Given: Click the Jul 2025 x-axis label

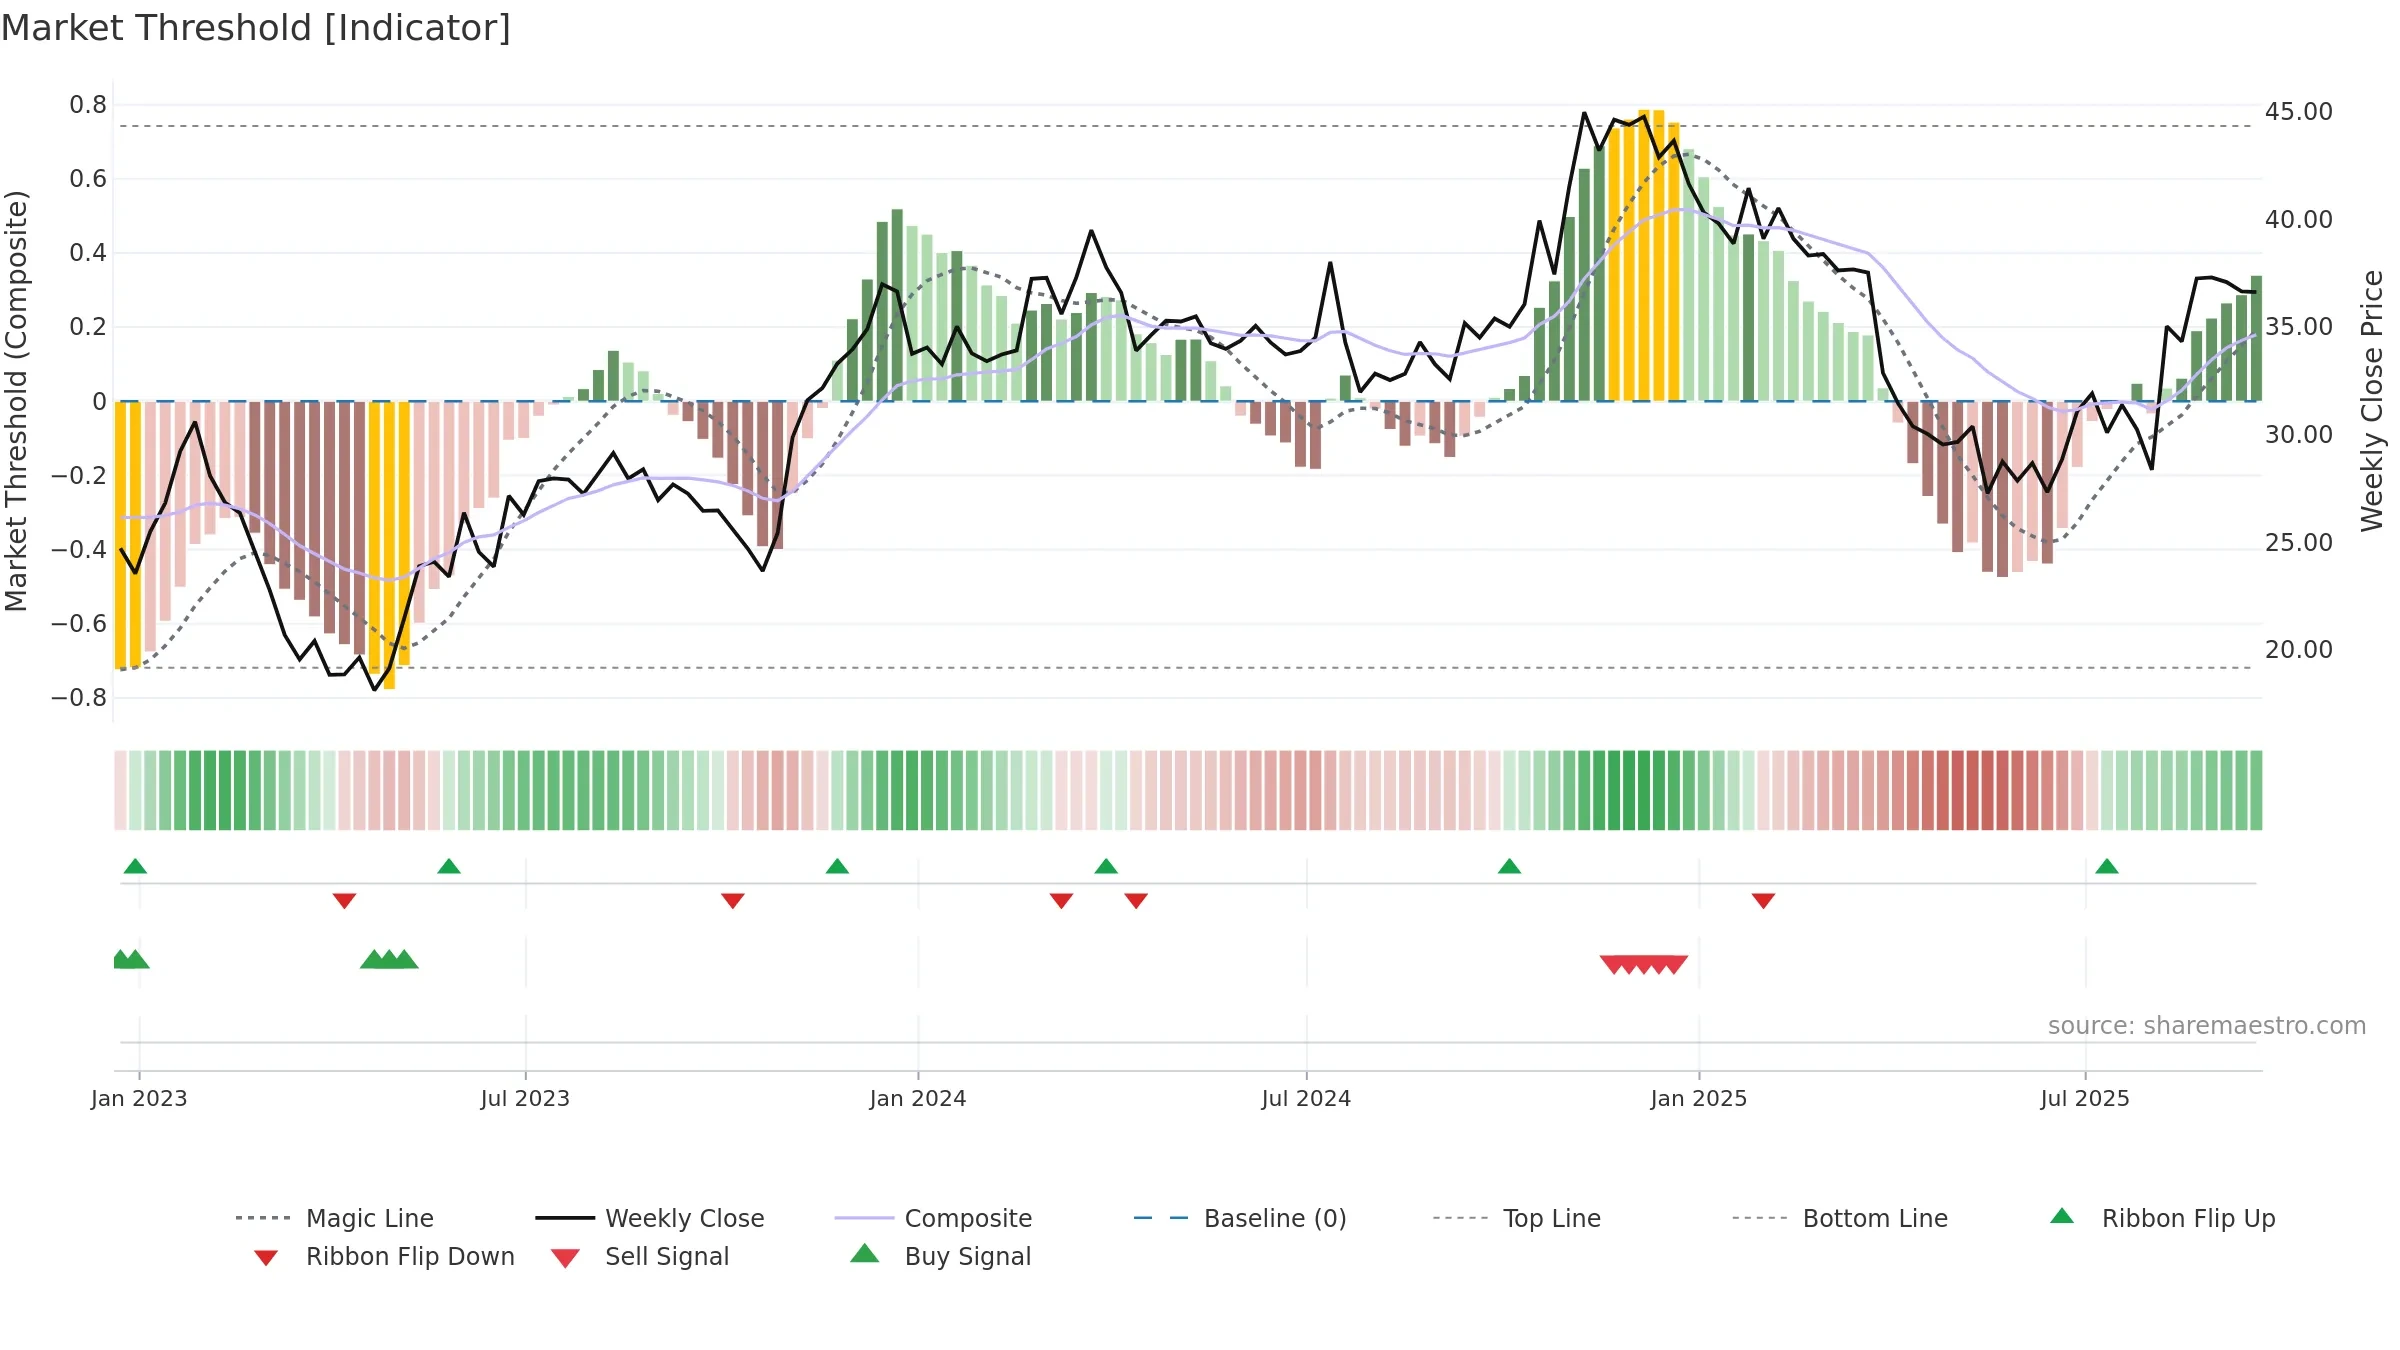Looking at the screenshot, I should tap(2085, 1098).
